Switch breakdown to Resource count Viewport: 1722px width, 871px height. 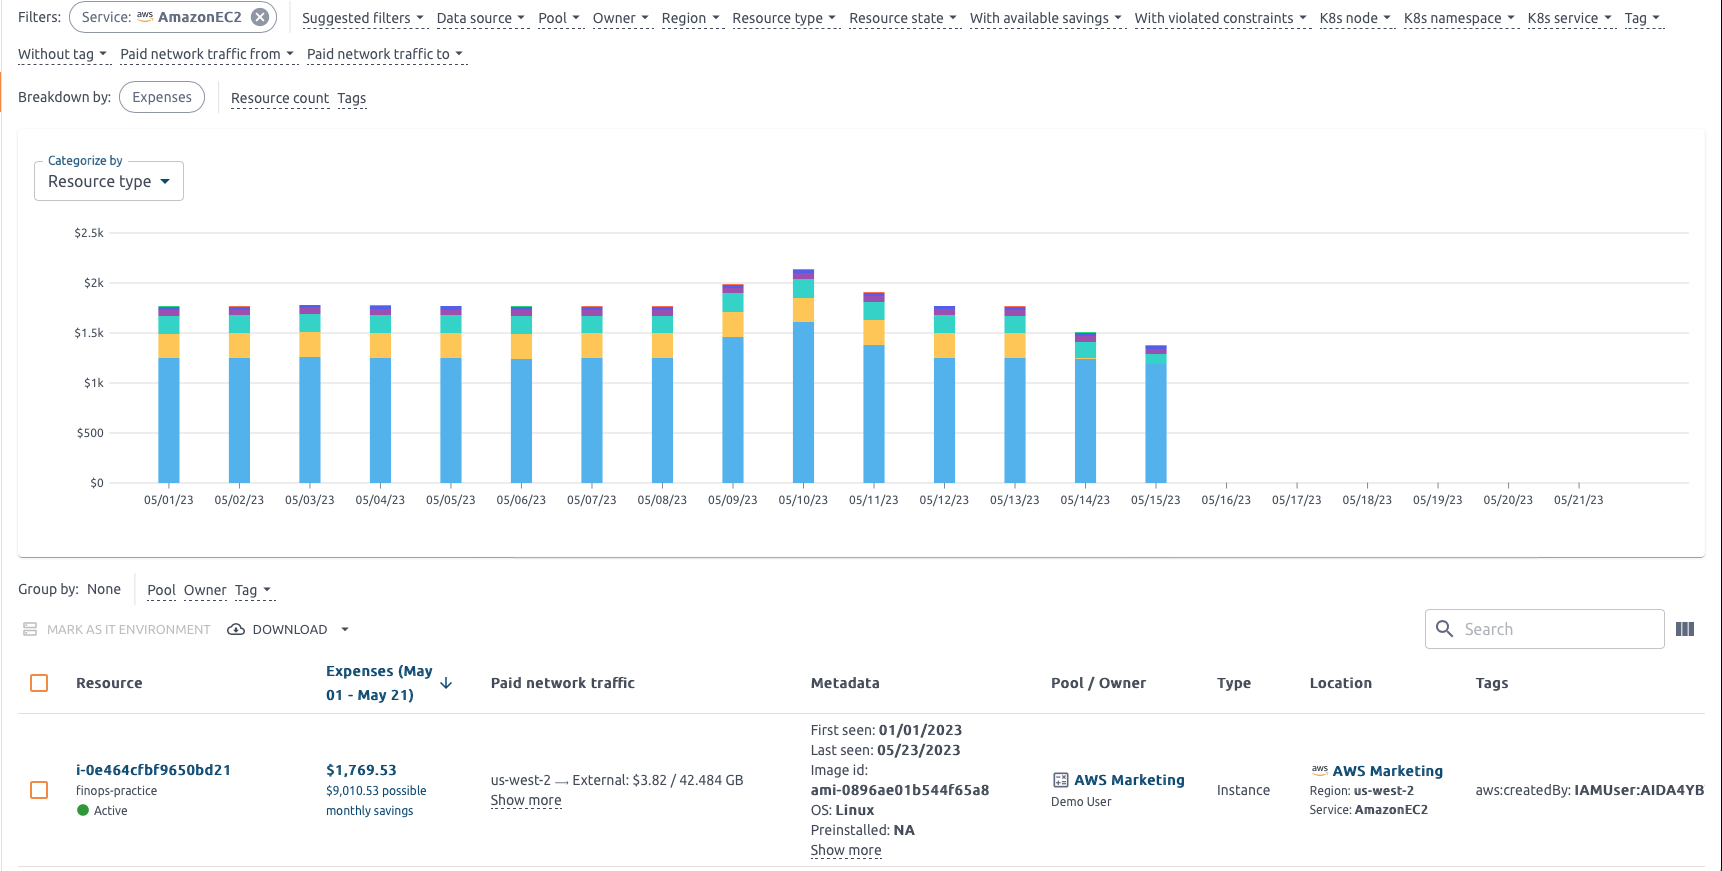(x=279, y=98)
